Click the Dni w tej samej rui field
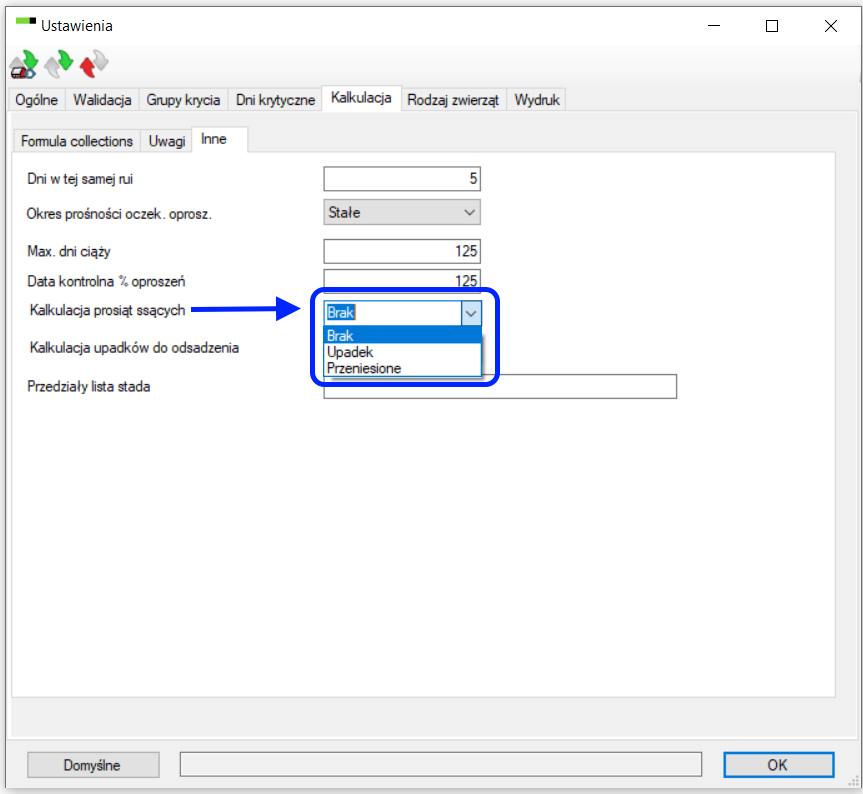Screen dimensions: 863x794 coord(402,179)
